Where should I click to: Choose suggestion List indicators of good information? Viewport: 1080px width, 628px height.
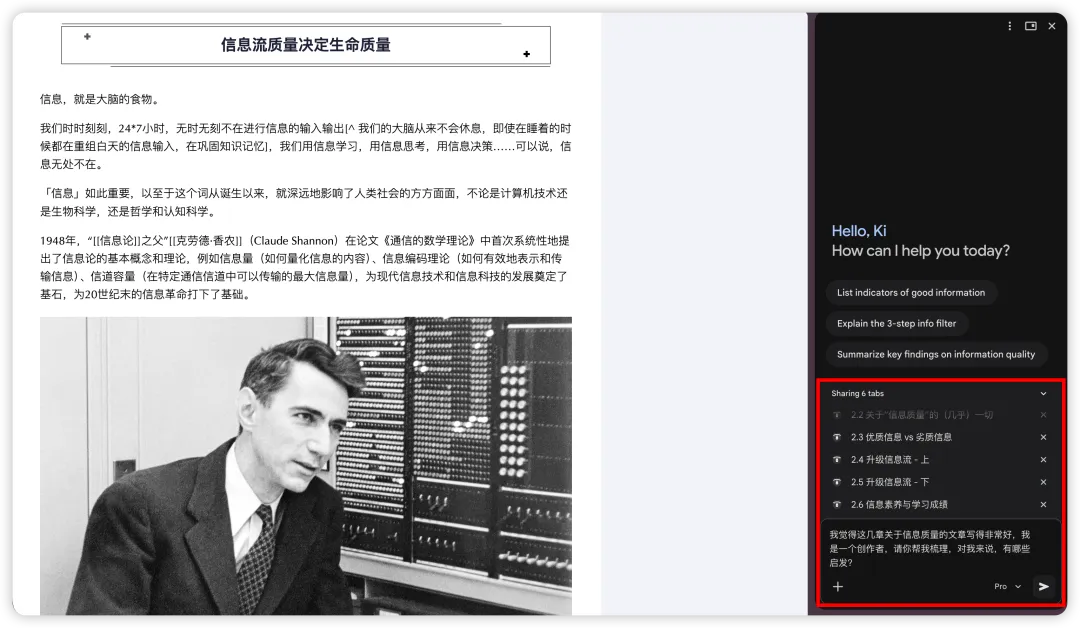[x=911, y=293]
